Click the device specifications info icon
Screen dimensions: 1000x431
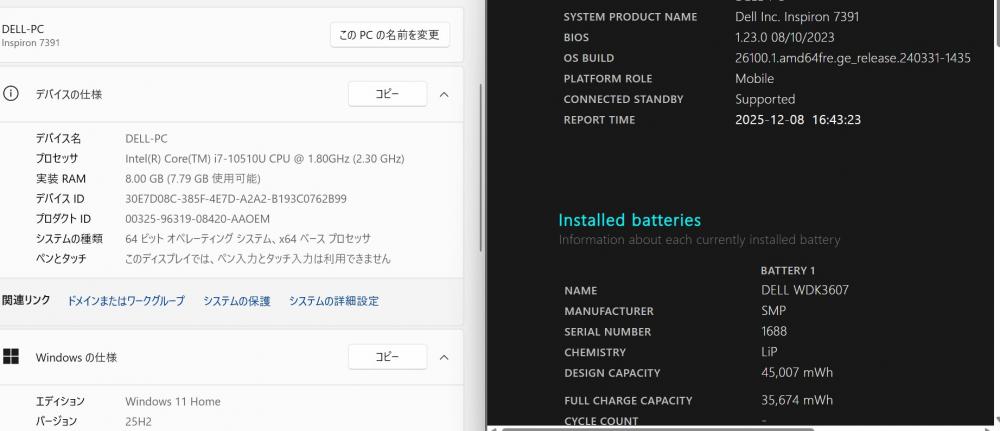point(10,94)
